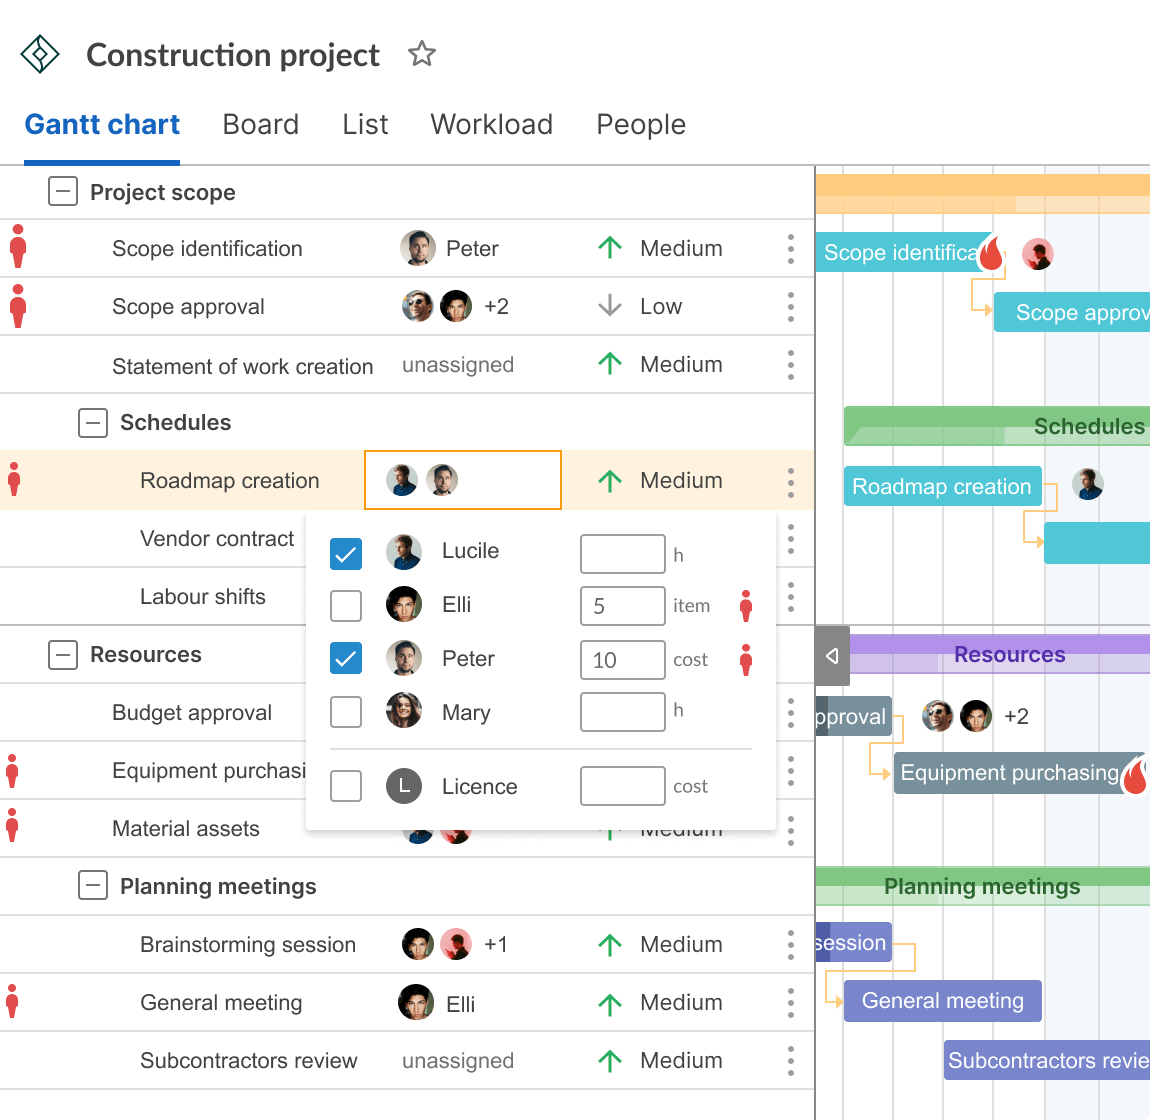Click the Construction project diamond logo

[39, 54]
